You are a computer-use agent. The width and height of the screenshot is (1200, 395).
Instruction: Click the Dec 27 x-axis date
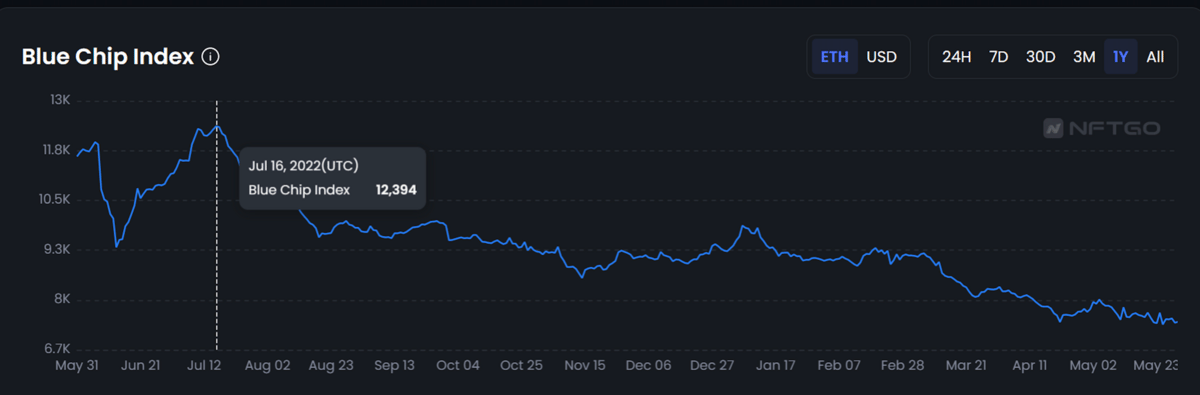(x=712, y=366)
